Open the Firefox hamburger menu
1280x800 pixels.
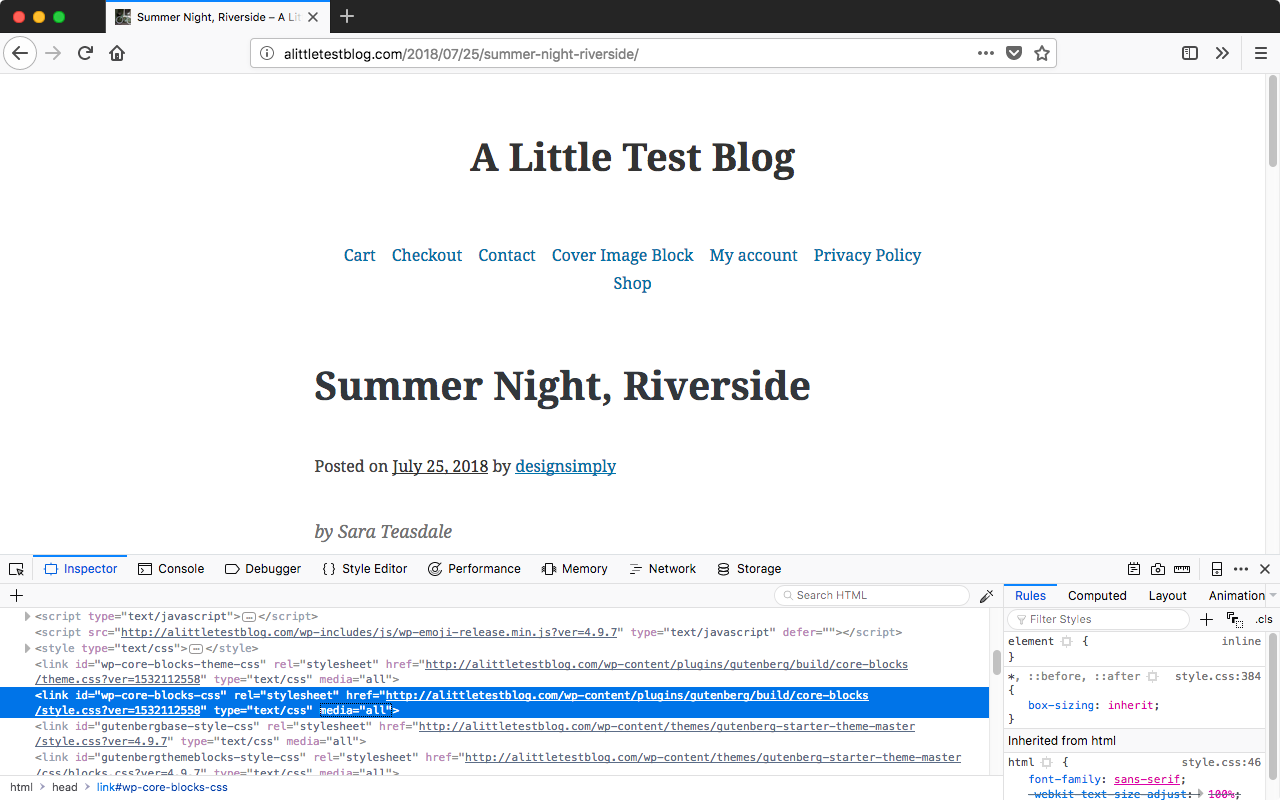point(1260,53)
